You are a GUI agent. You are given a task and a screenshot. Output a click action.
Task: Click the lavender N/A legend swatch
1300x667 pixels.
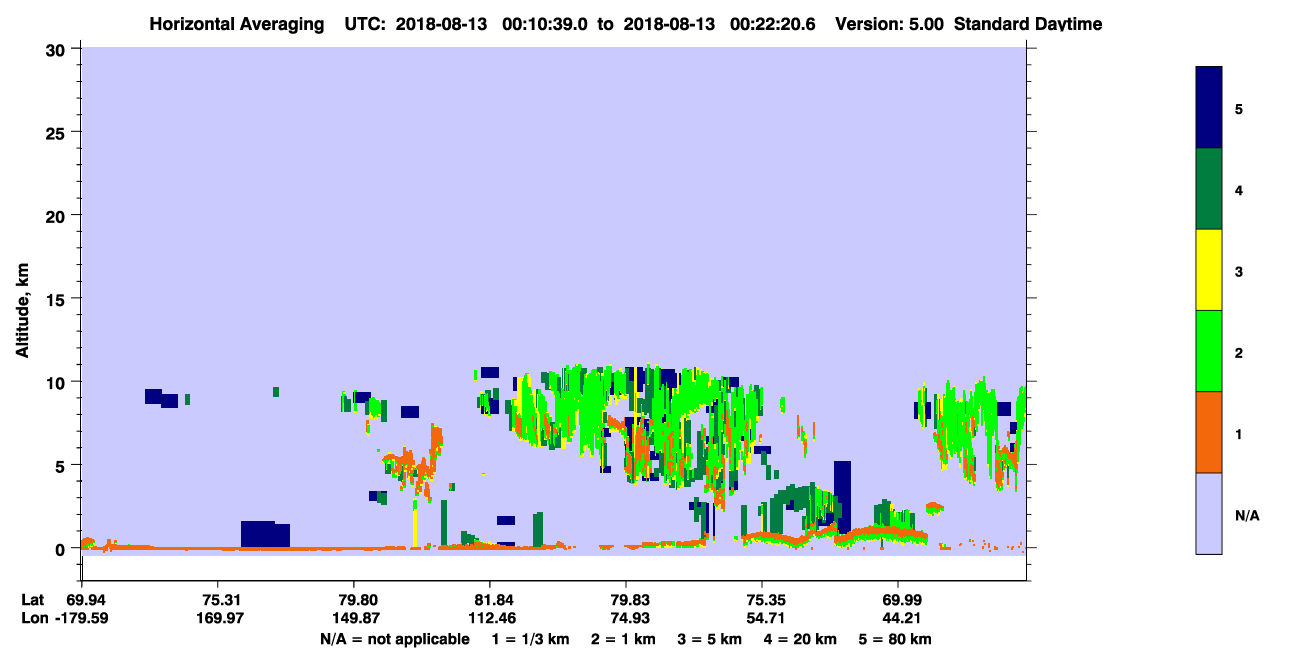point(1209,512)
